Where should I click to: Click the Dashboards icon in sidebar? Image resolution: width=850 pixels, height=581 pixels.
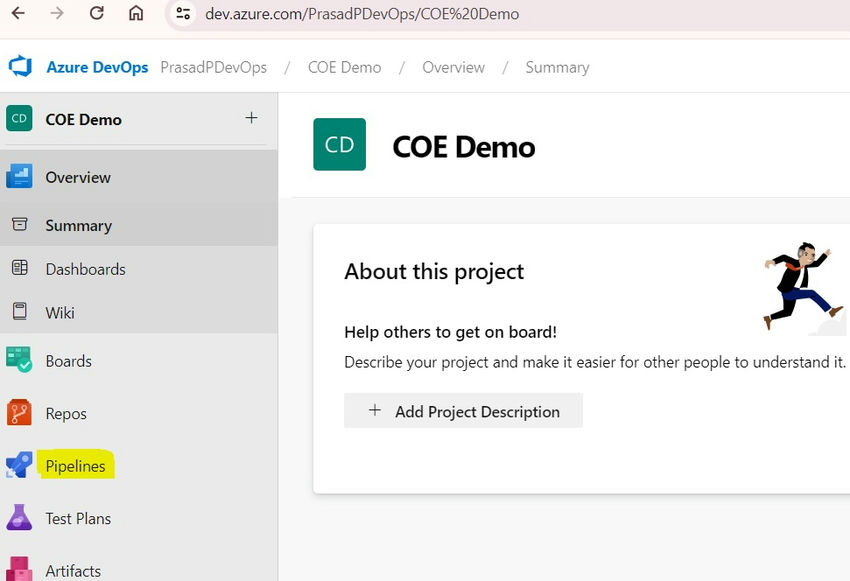tap(20, 269)
